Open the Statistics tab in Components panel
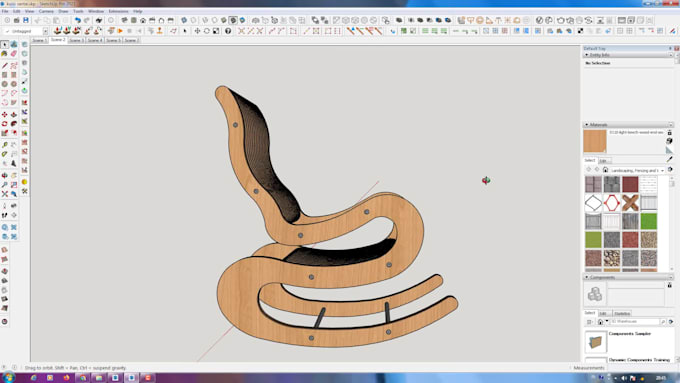 [x=622, y=314]
